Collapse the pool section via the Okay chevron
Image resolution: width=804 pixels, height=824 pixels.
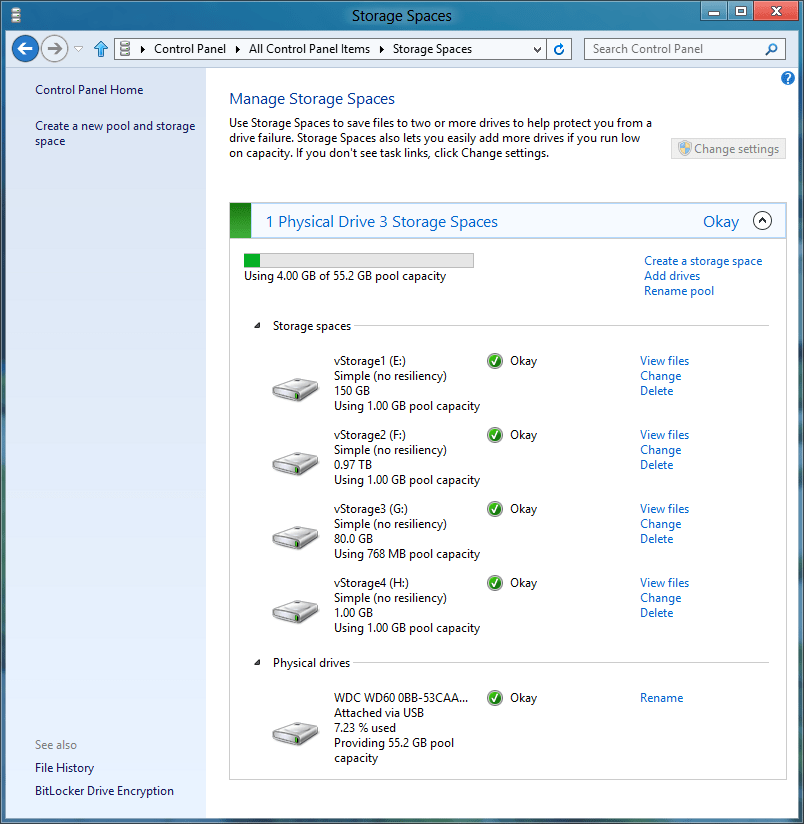[762, 221]
